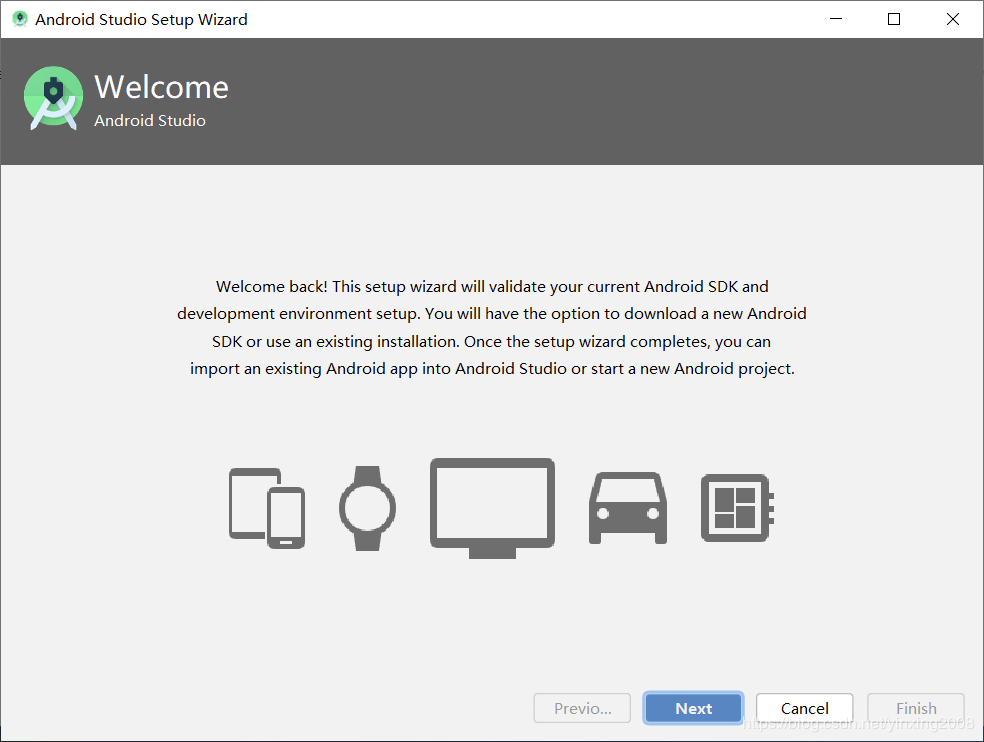The height and width of the screenshot is (742, 984).
Task: Click the Wear OS watch icon
Action: (x=368, y=508)
